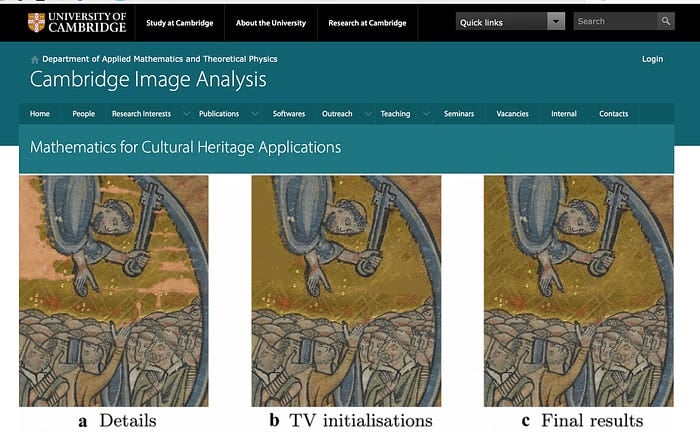The height and width of the screenshot is (442, 700).
Task: Expand the Teaching submenu chevron
Action: (x=426, y=114)
